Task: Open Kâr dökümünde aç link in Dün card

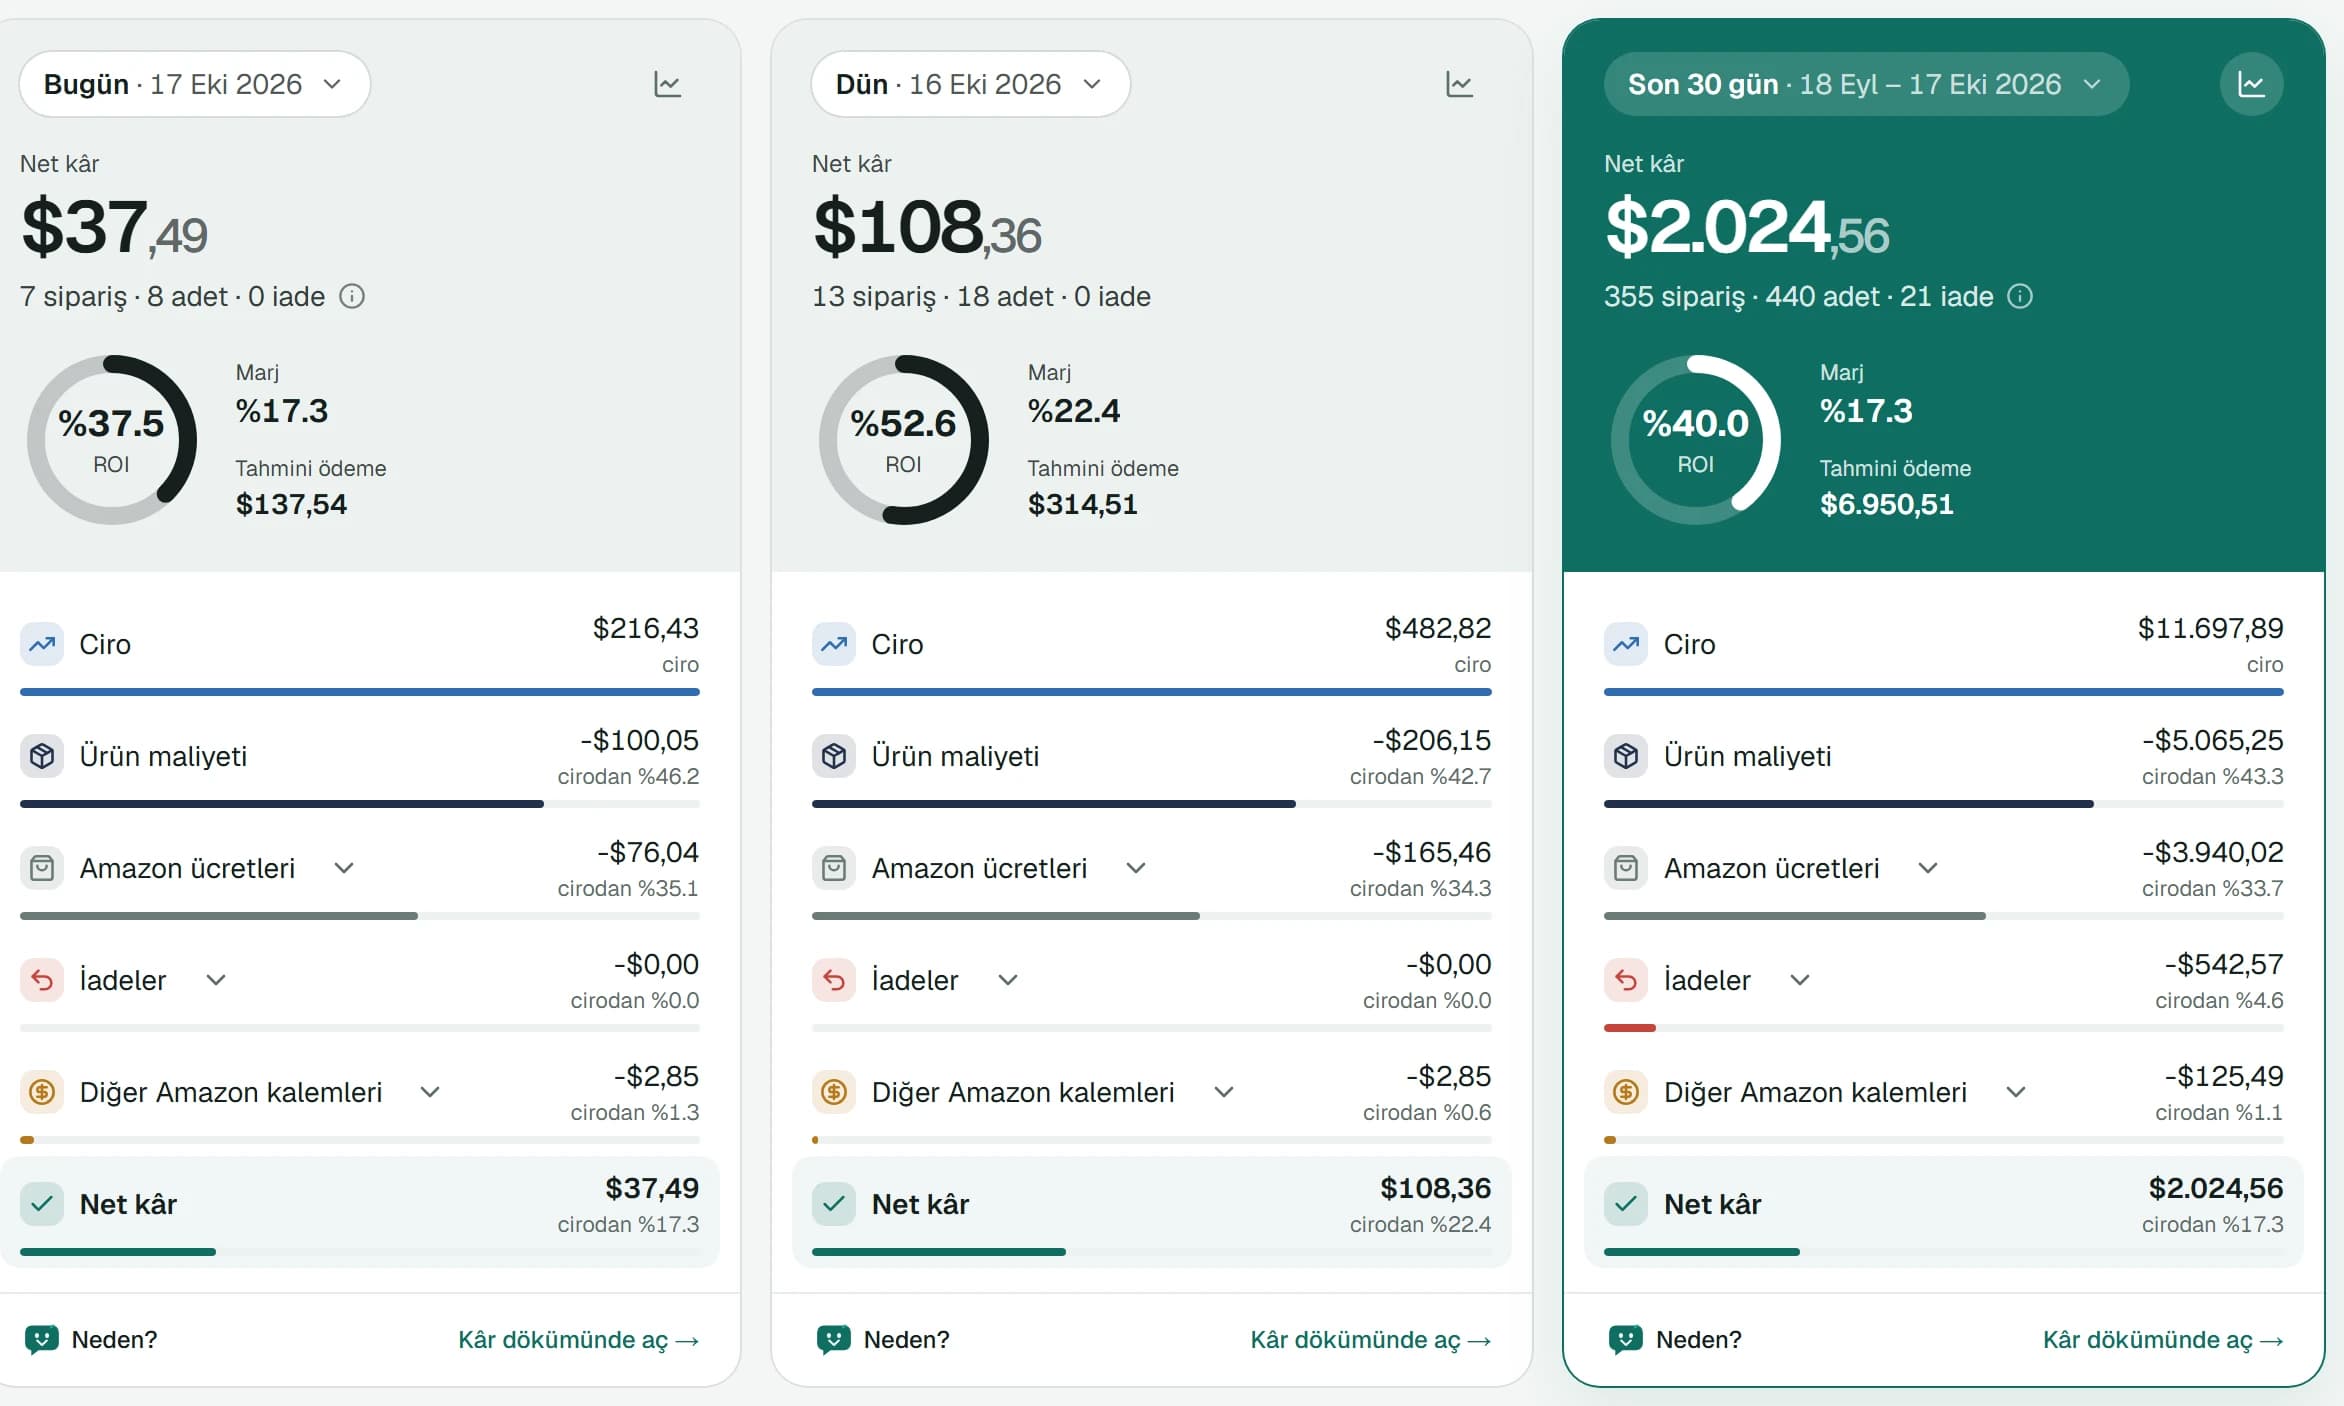Action: click(1371, 1340)
